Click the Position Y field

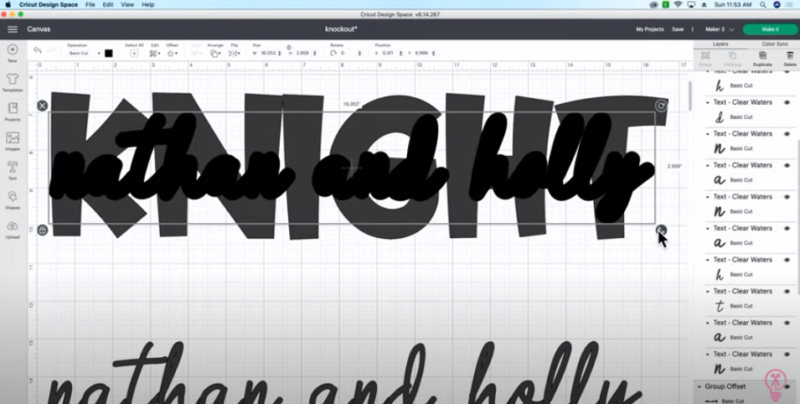pyautogui.click(x=424, y=53)
